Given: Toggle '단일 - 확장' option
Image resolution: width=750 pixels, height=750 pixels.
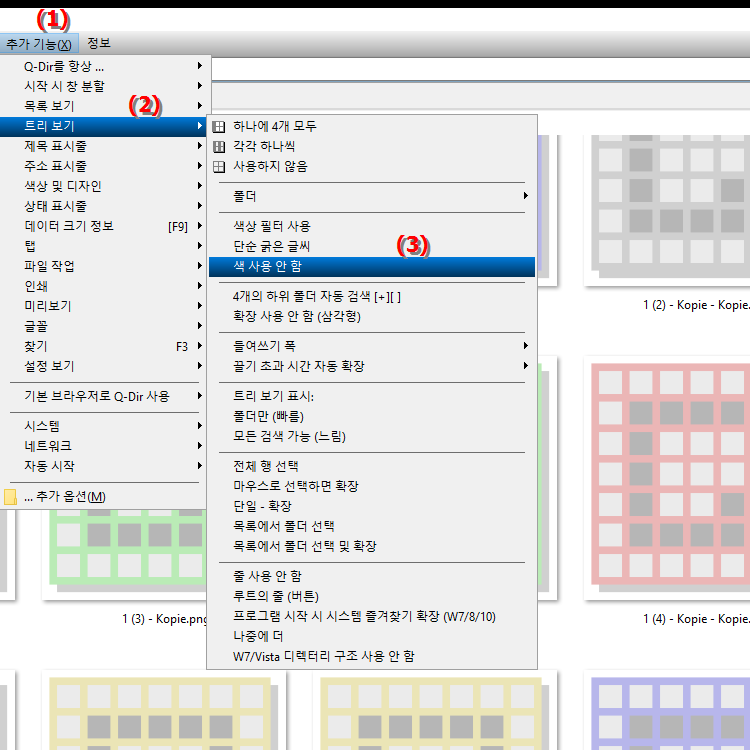Looking at the screenshot, I should coord(372,506).
